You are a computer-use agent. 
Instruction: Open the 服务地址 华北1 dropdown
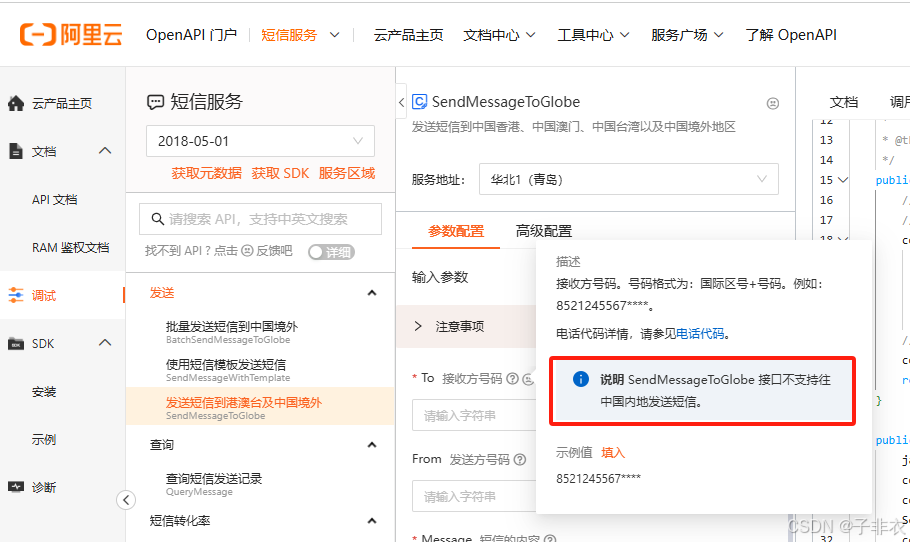(629, 179)
